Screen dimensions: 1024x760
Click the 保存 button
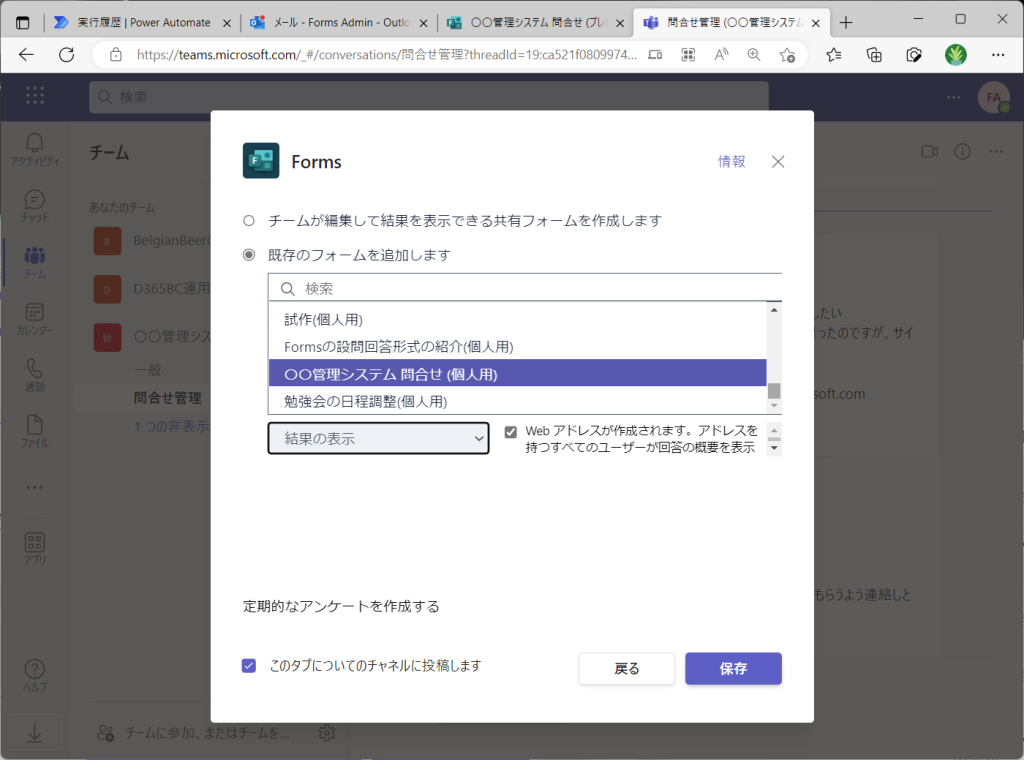pos(733,669)
